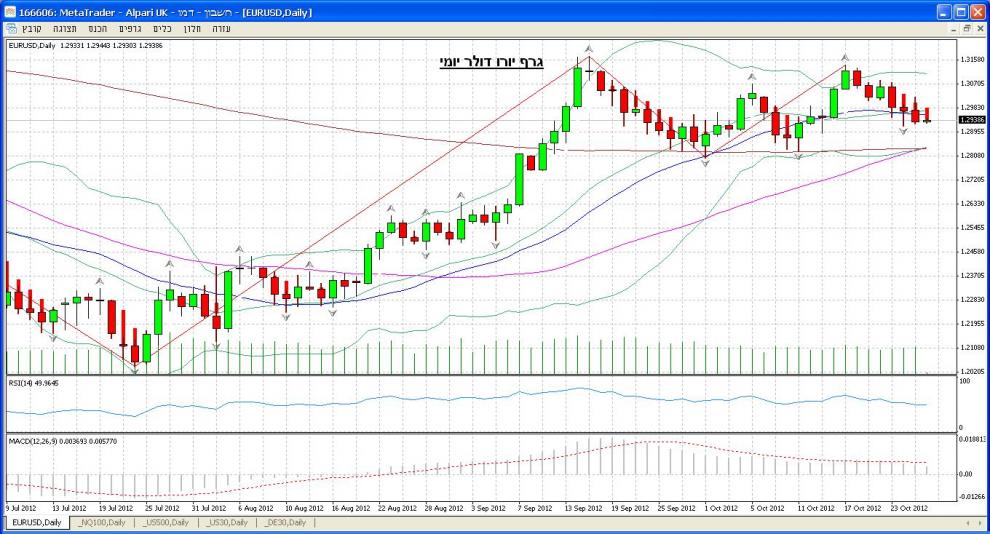
Task: Click the MetaTrader icon in title bar
Action: click(x=11, y=11)
